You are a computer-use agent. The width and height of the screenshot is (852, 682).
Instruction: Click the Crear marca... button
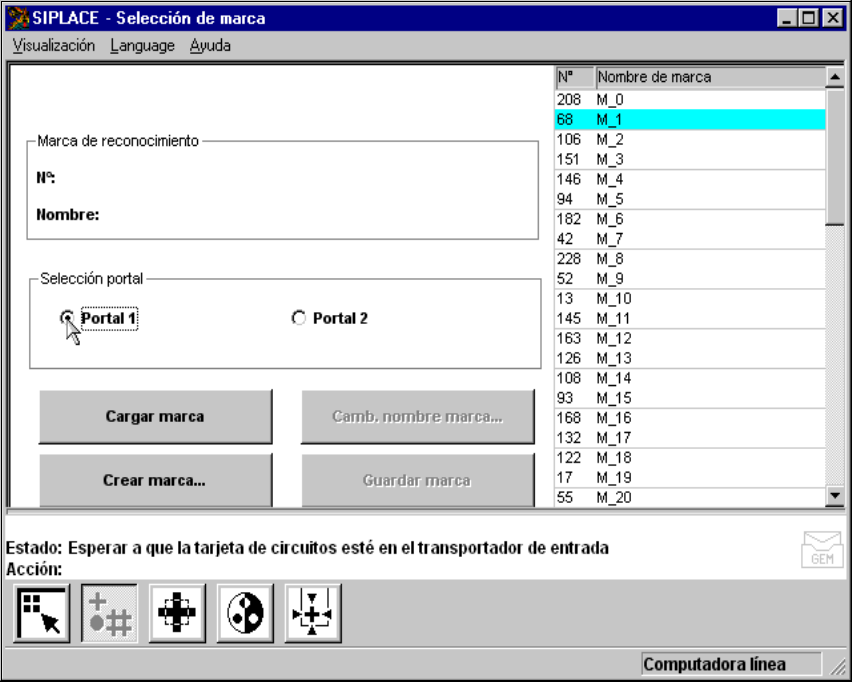[155, 480]
